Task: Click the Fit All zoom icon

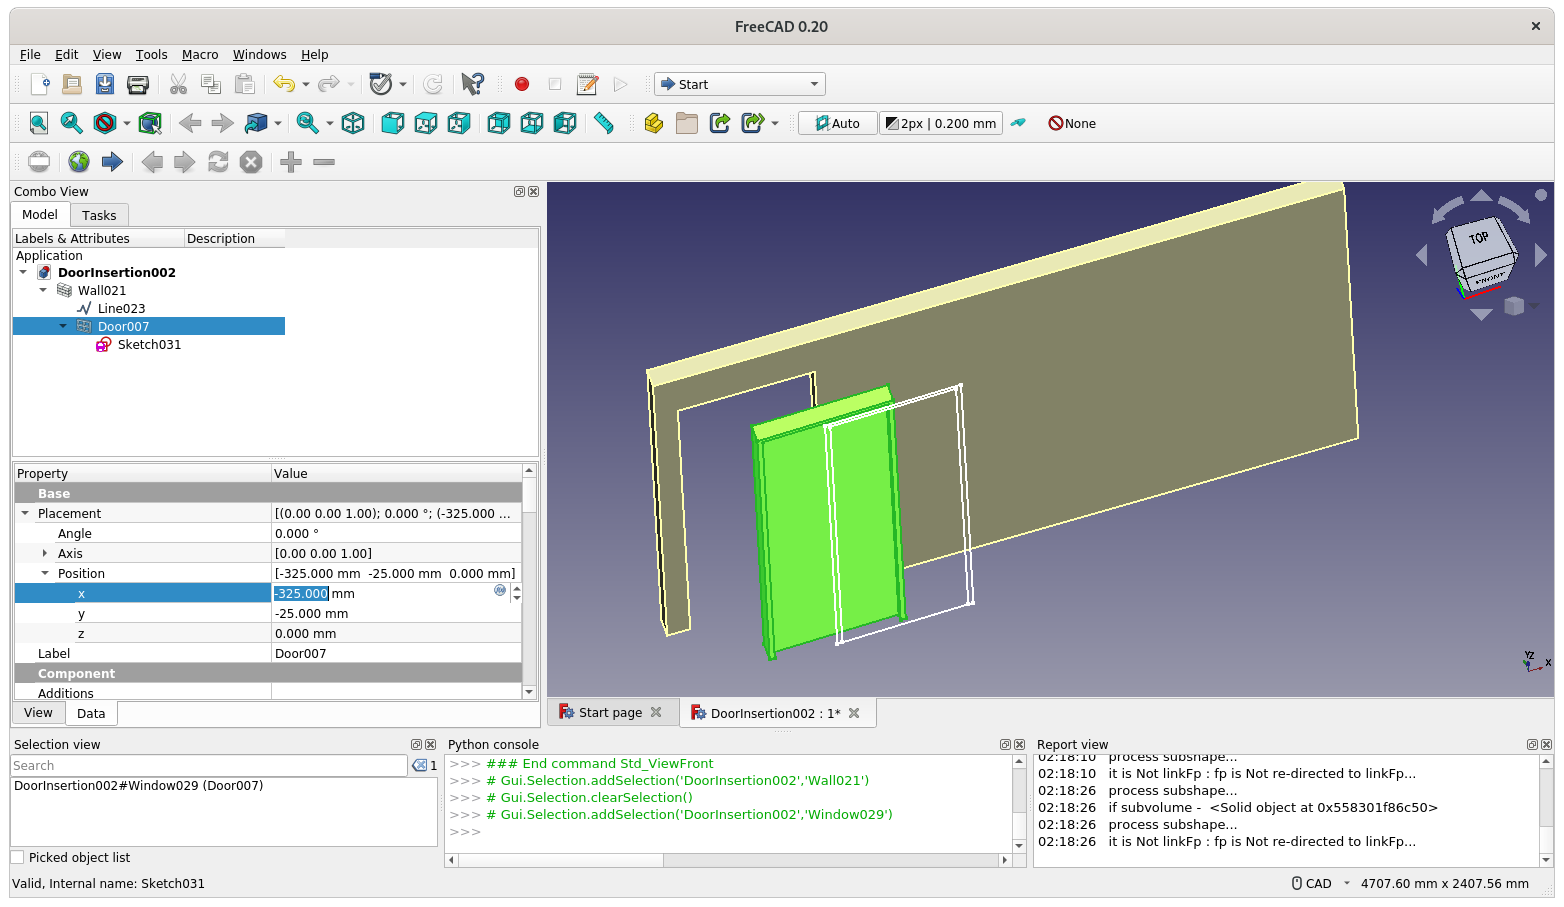Action: click(x=38, y=123)
